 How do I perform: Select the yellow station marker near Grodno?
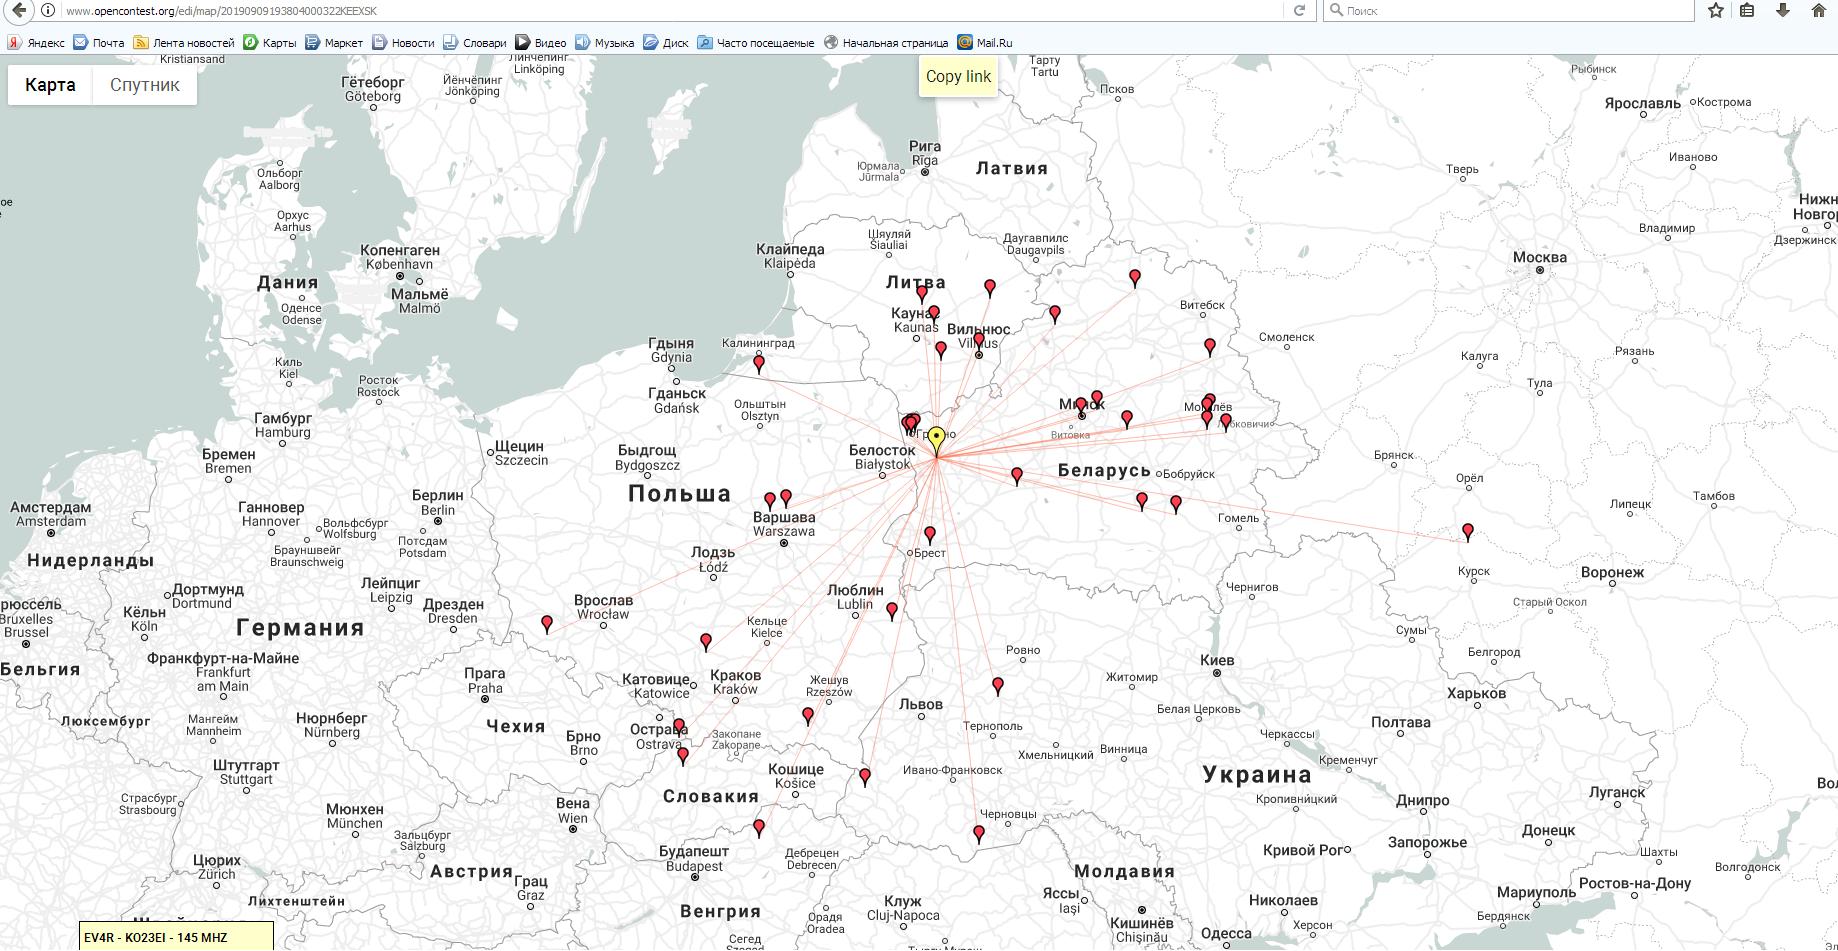click(x=936, y=438)
